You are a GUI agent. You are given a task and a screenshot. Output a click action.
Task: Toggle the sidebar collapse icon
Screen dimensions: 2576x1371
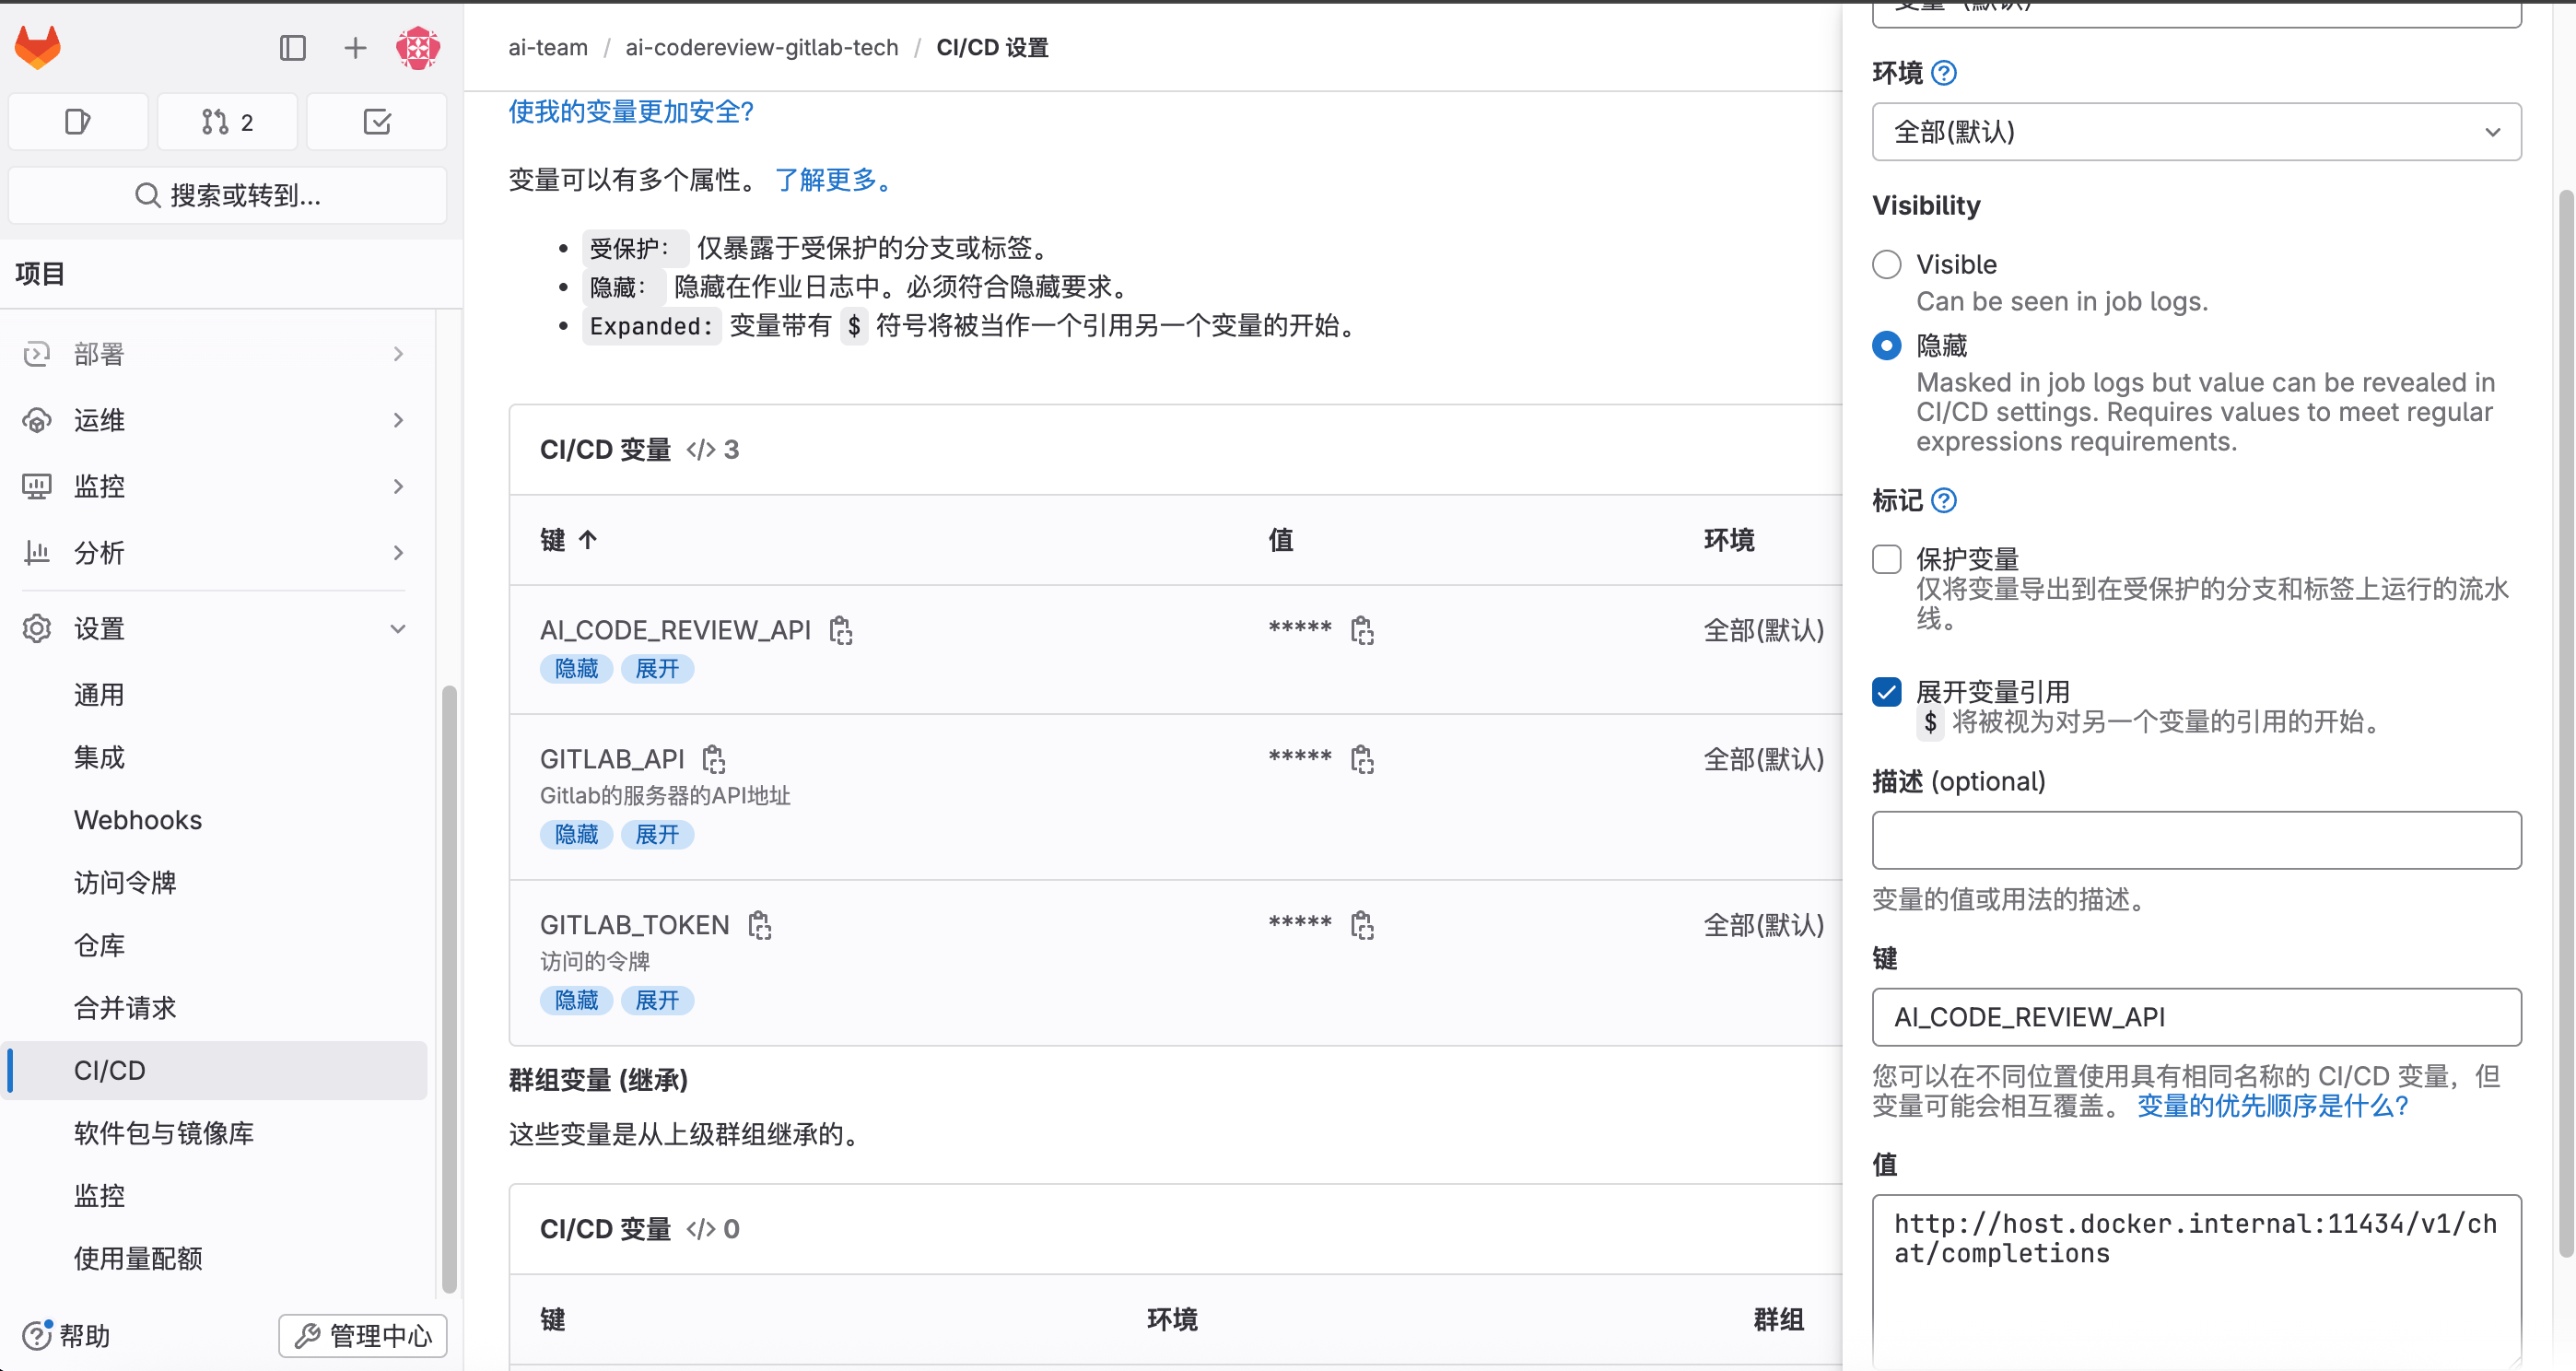(292, 47)
